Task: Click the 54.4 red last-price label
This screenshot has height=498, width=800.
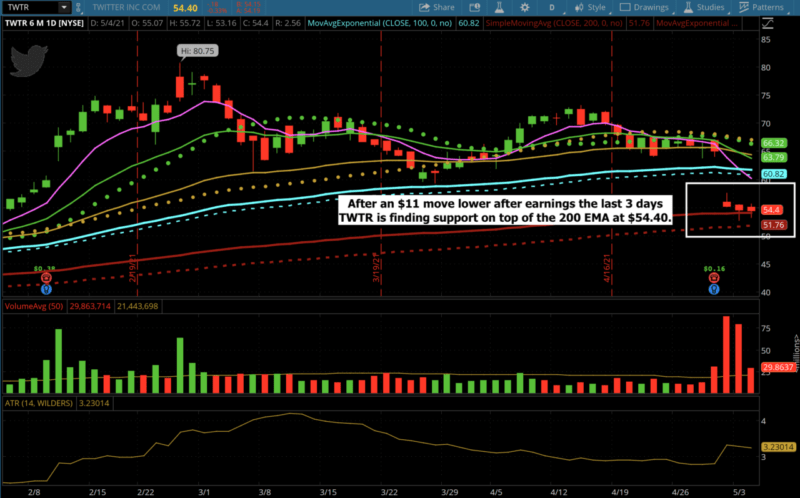Action: pos(771,210)
